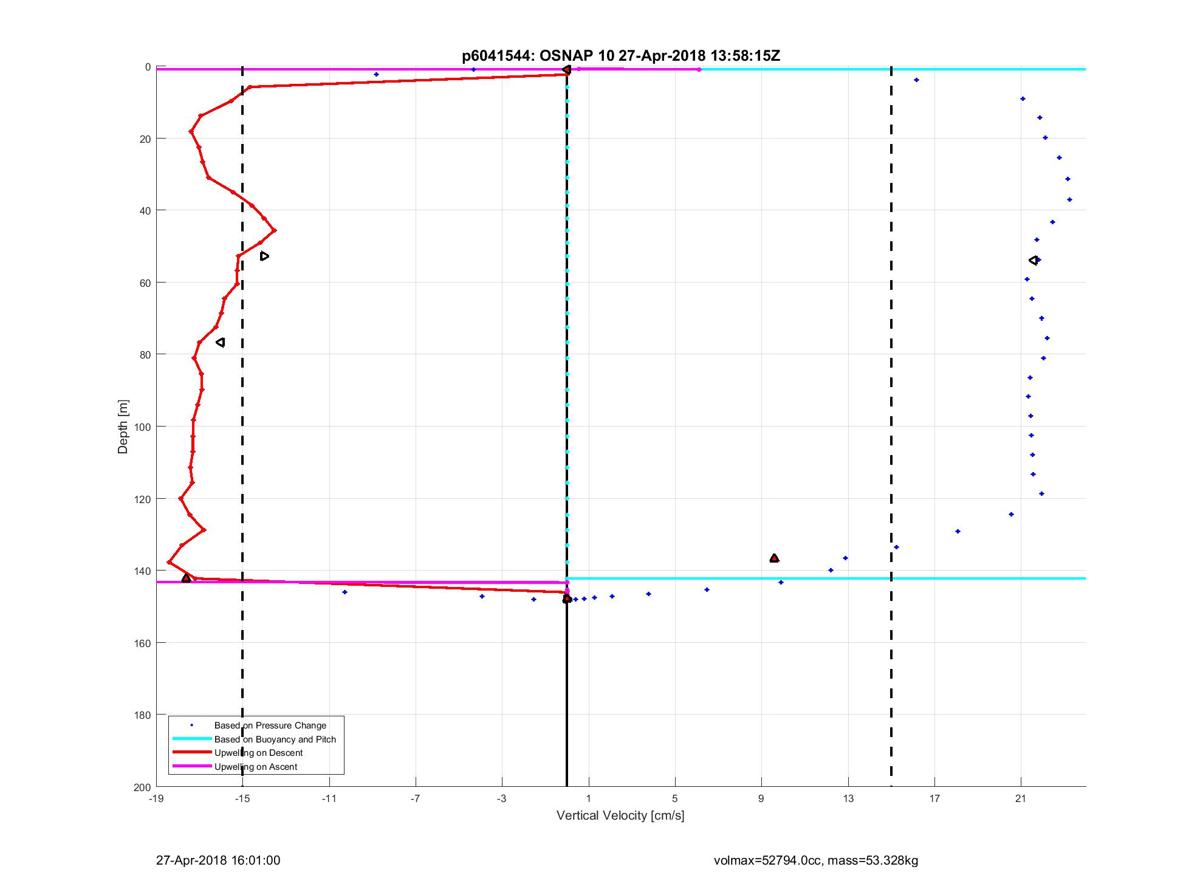Viewport: 1200px width, 885px height.
Task: Click the x-axis tick label '-7'
Action: pyautogui.click(x=415, y=799)
